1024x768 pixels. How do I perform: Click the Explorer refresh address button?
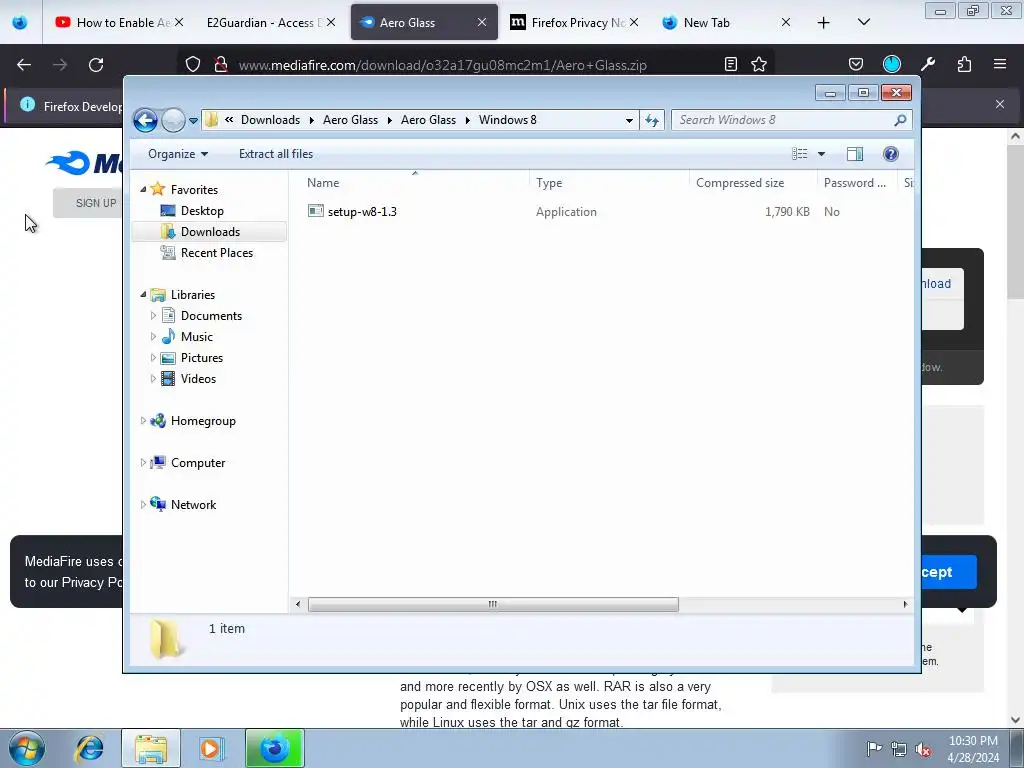coord(652,120)
